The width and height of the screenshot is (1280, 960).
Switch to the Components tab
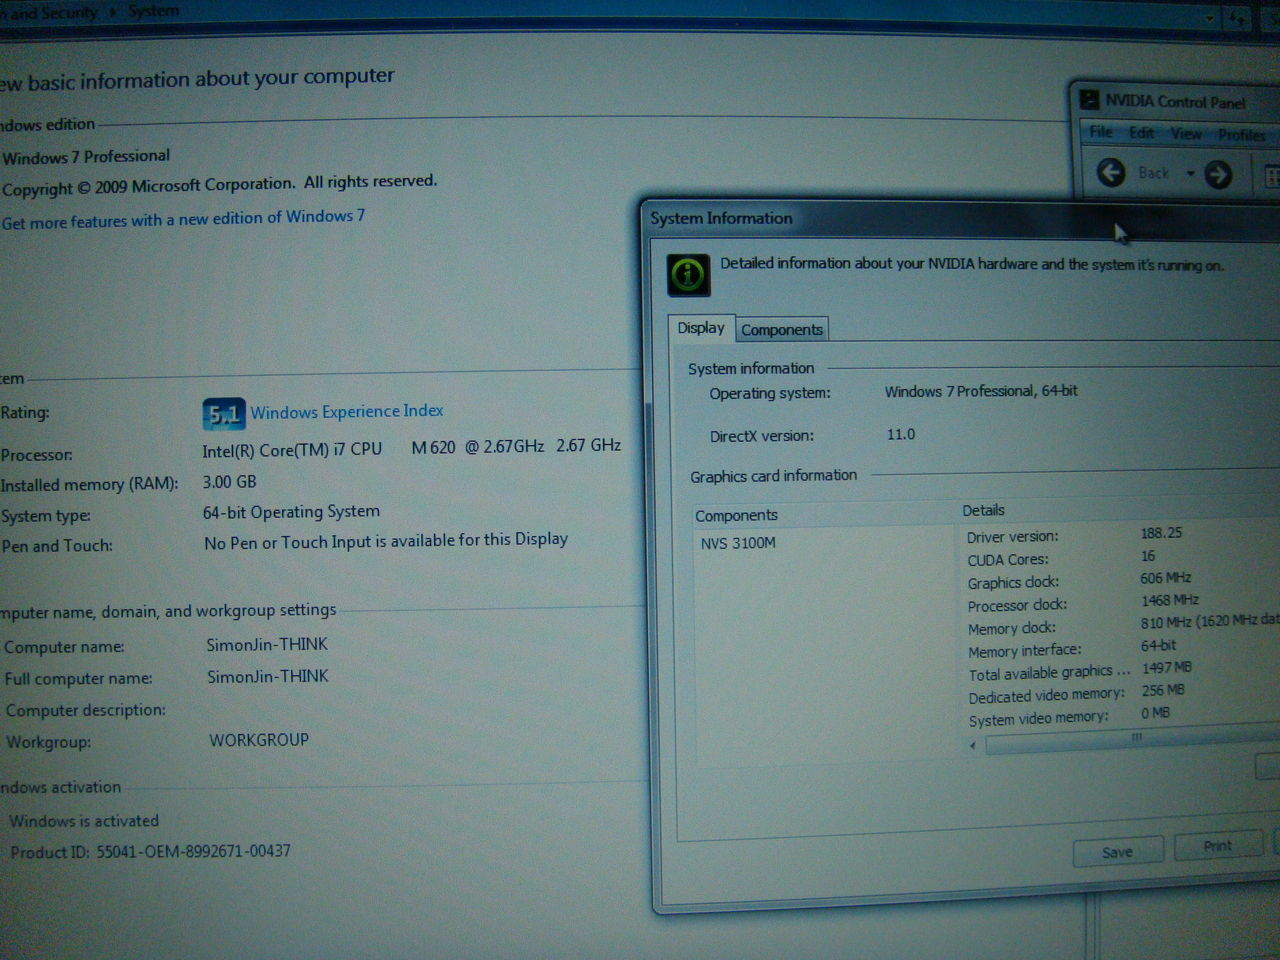(x=782, y=329)
